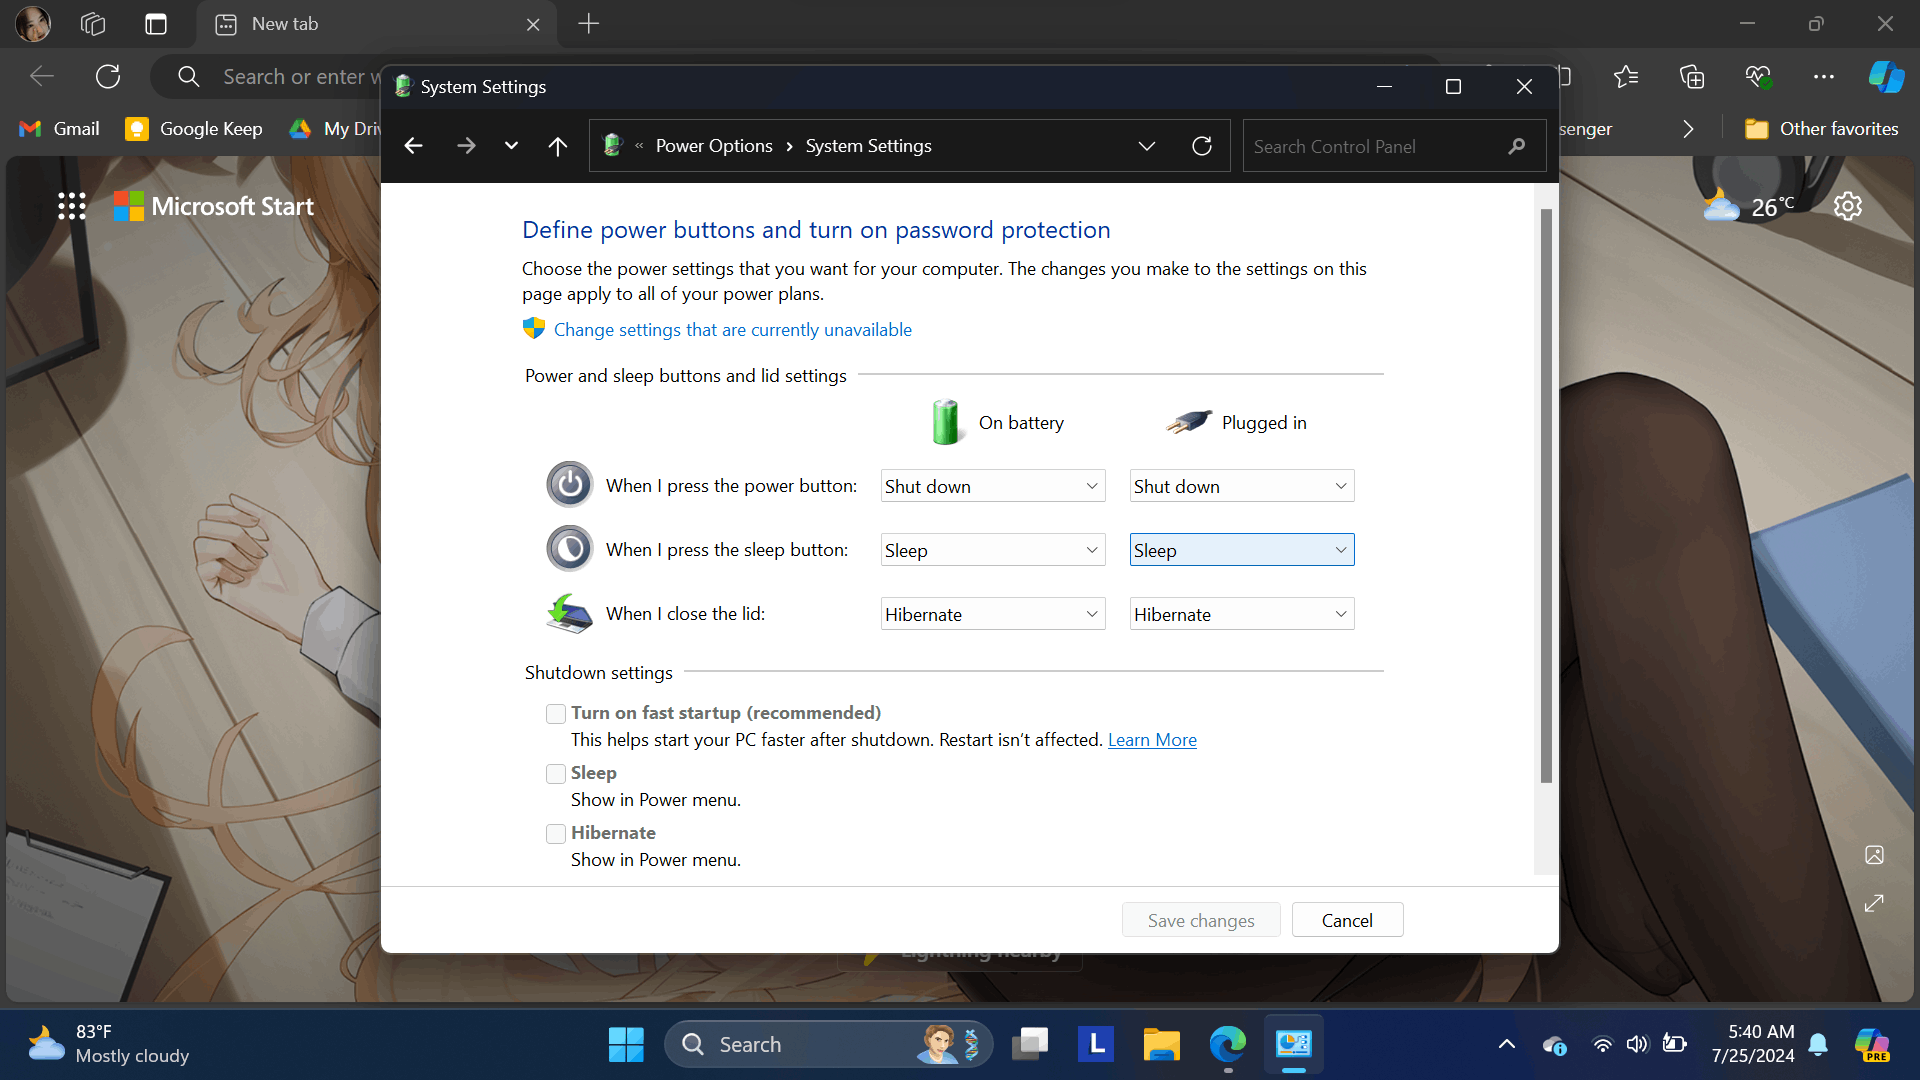Viewport: 1920px width, 1080px height.
Task: Open Edge favorites star icon
Action: pos(1626,76)
